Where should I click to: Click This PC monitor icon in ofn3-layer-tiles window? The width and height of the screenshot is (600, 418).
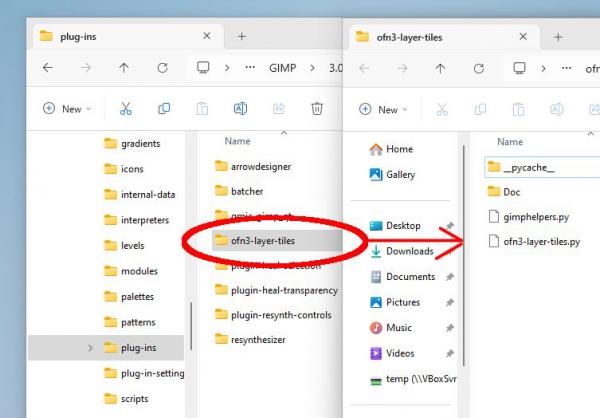pyautogui.click(x=519, y=68)
